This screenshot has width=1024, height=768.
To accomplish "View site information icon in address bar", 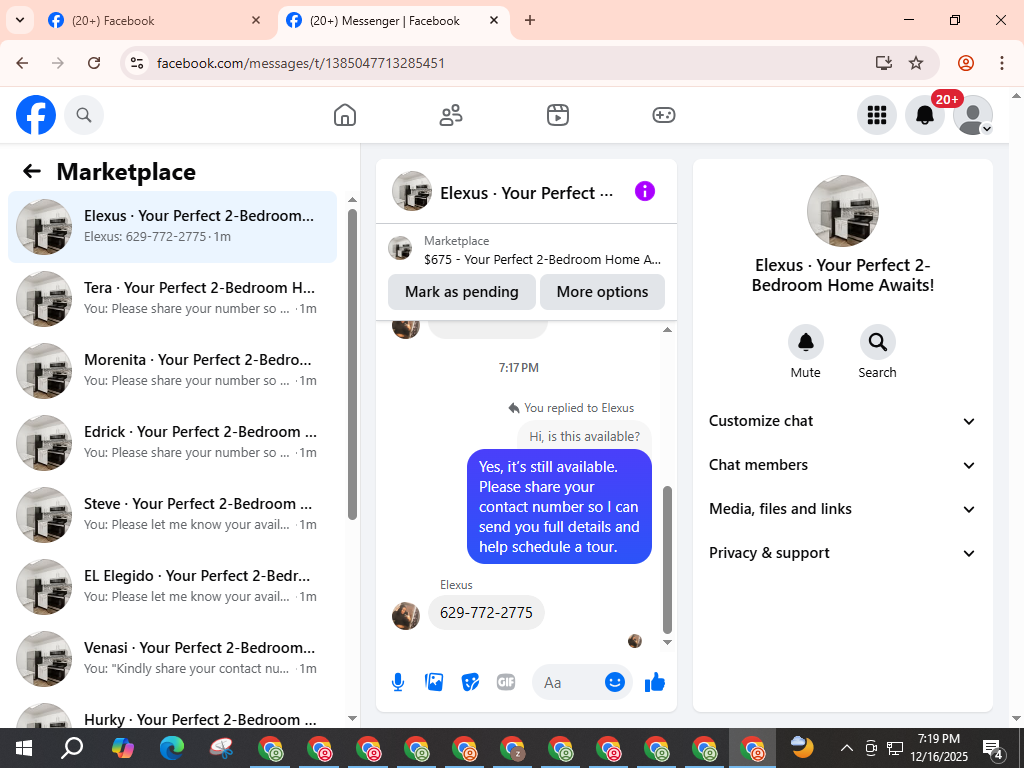I will pyautogui.click(x=136, y=63).
